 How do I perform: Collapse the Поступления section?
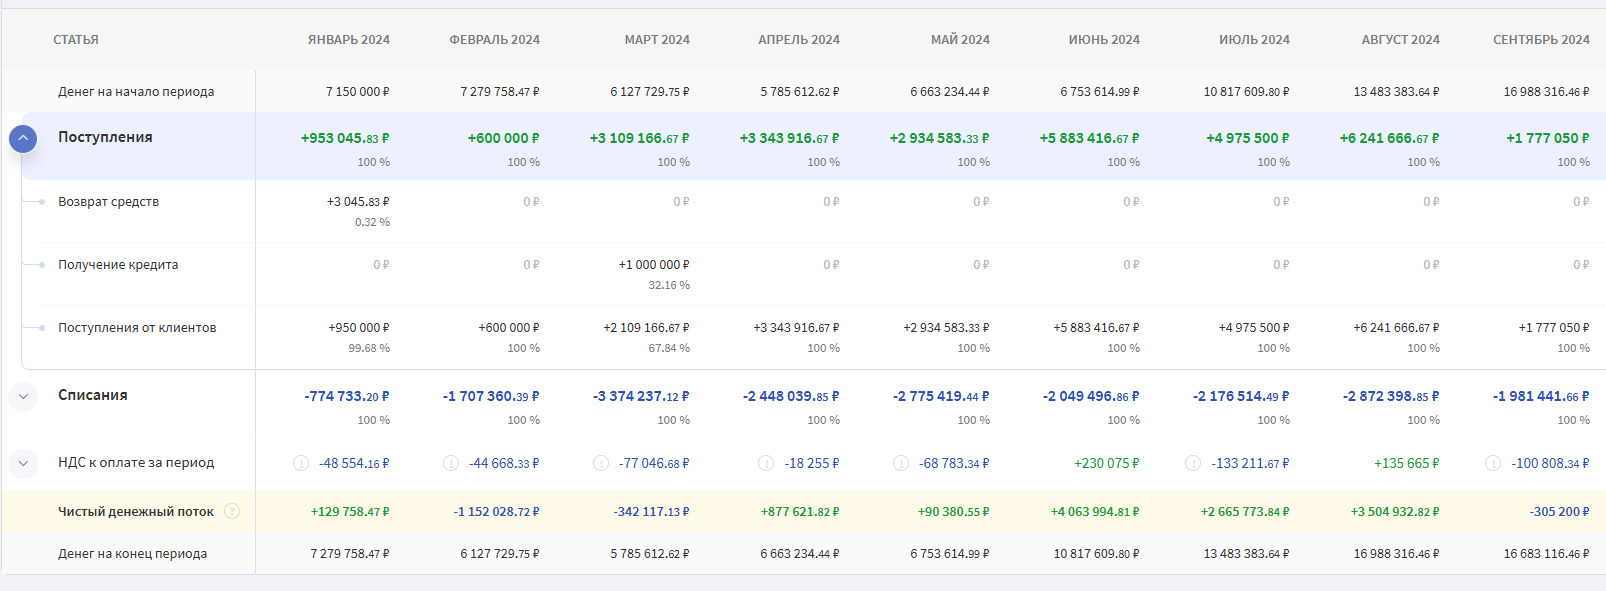pos(23,139)
